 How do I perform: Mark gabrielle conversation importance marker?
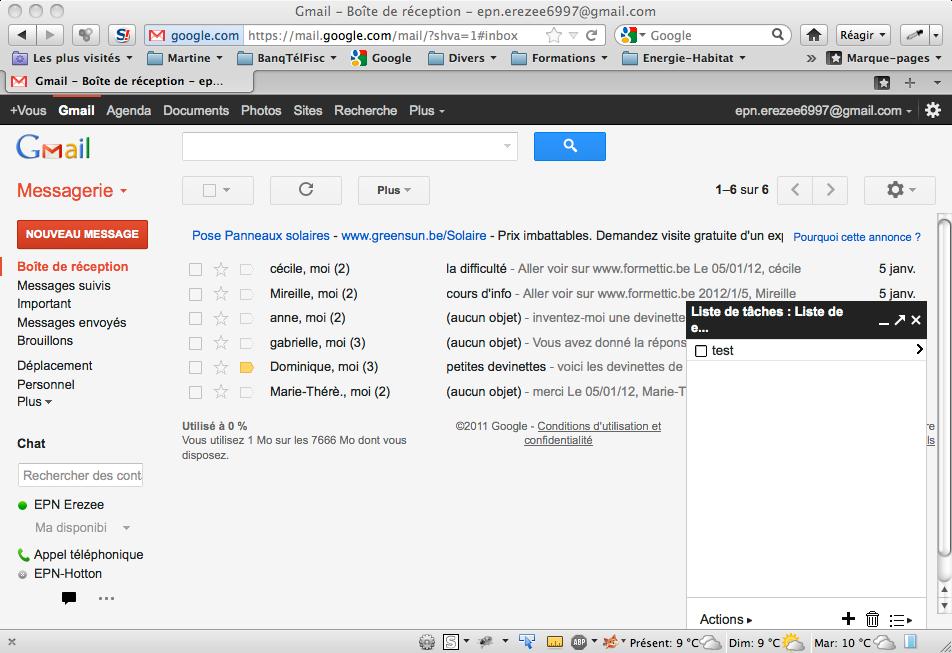246,343
